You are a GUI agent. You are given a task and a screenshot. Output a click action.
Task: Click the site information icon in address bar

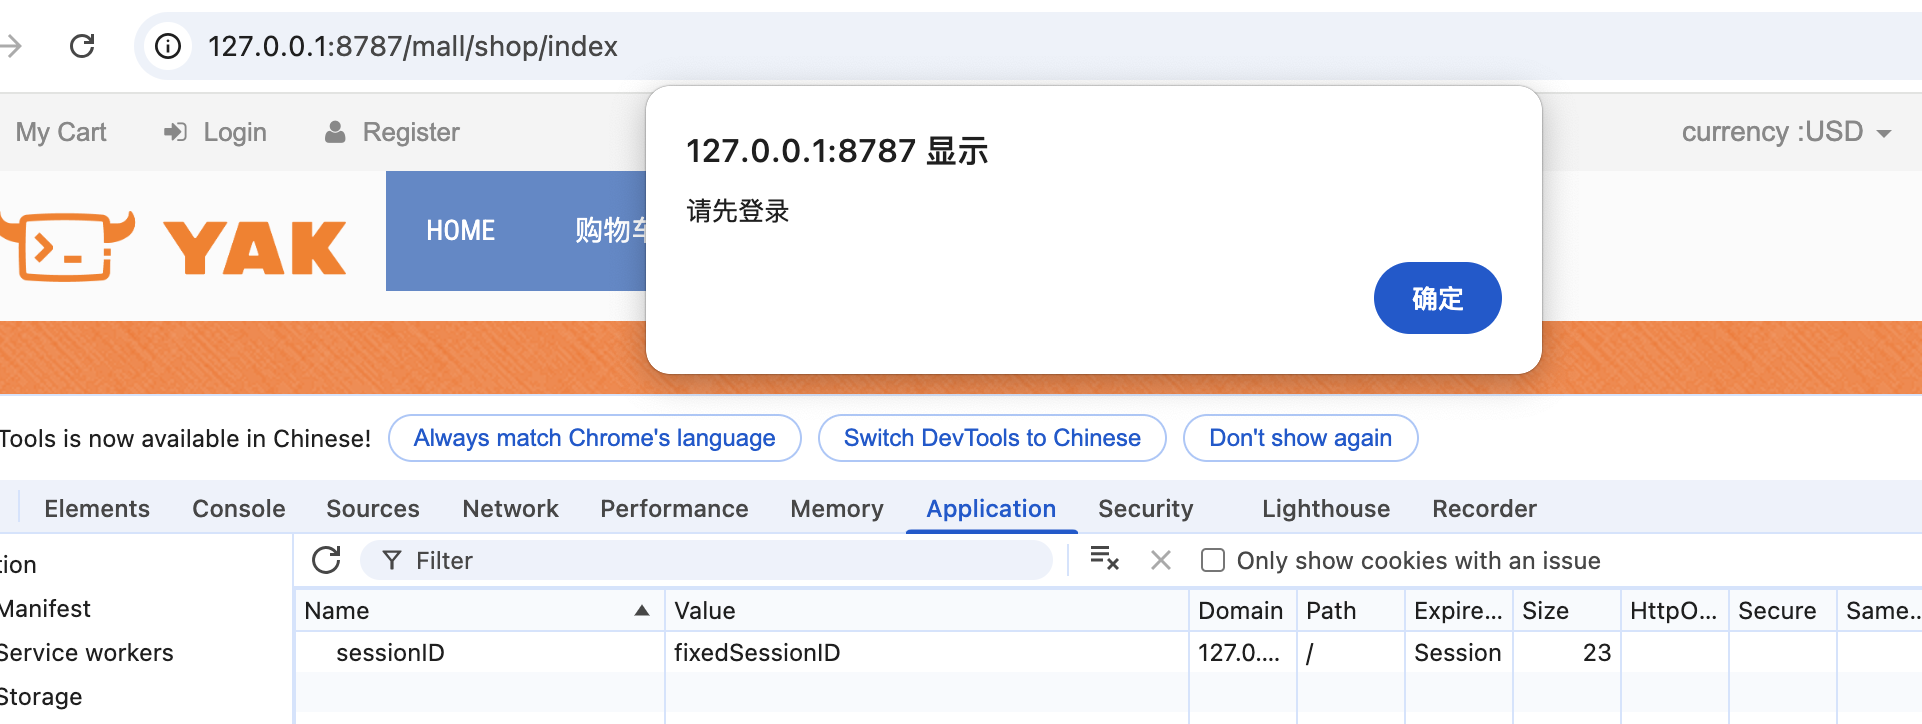(x=168, y=46)
